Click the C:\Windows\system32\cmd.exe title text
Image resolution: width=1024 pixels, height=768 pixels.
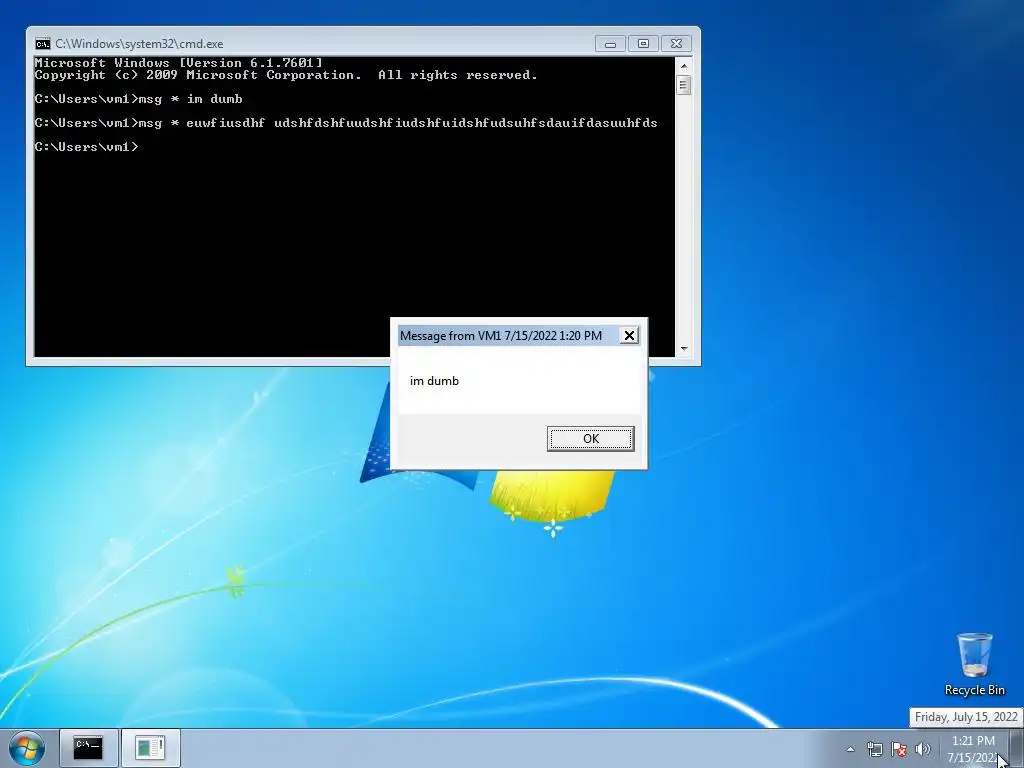tap(139, 44)
